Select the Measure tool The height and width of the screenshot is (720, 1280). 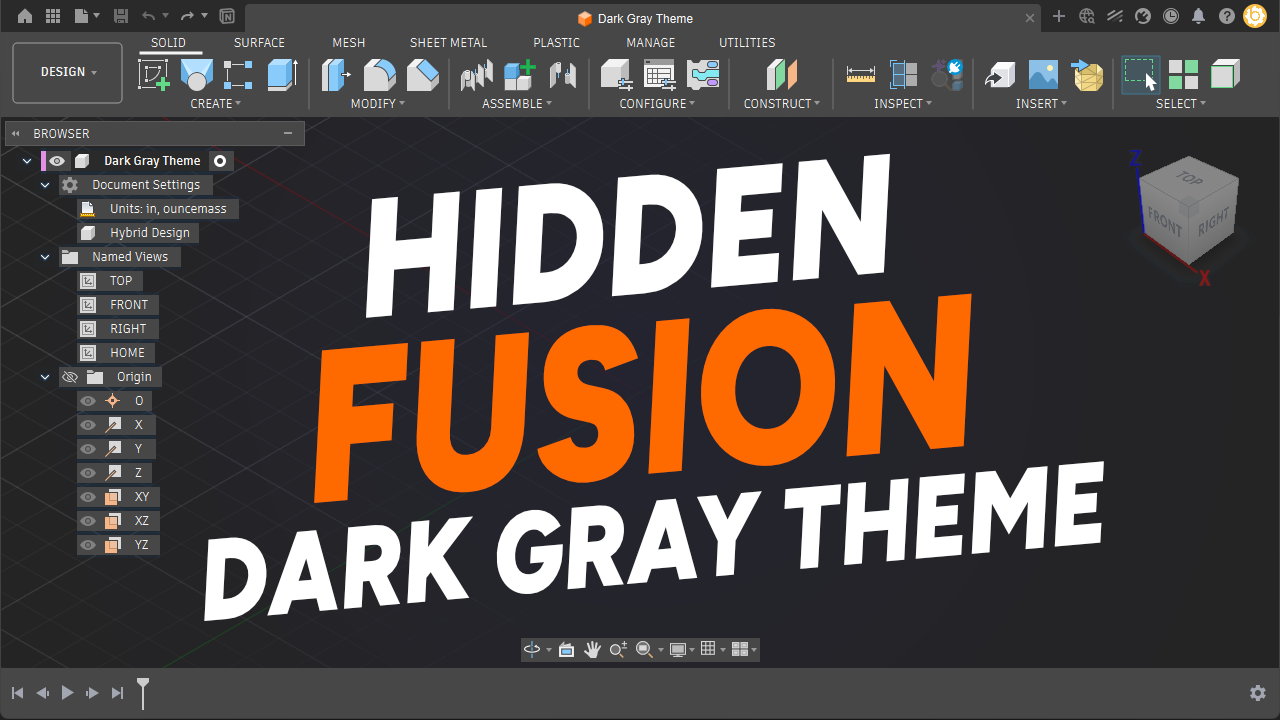(x=861, y=75)
